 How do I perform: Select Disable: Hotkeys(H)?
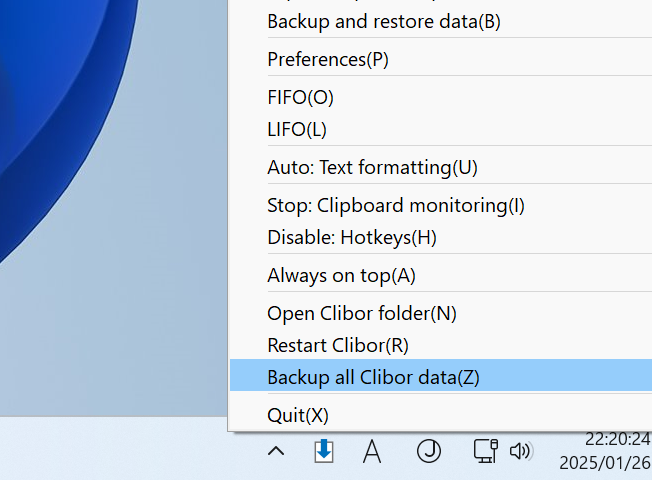(441, 238)
